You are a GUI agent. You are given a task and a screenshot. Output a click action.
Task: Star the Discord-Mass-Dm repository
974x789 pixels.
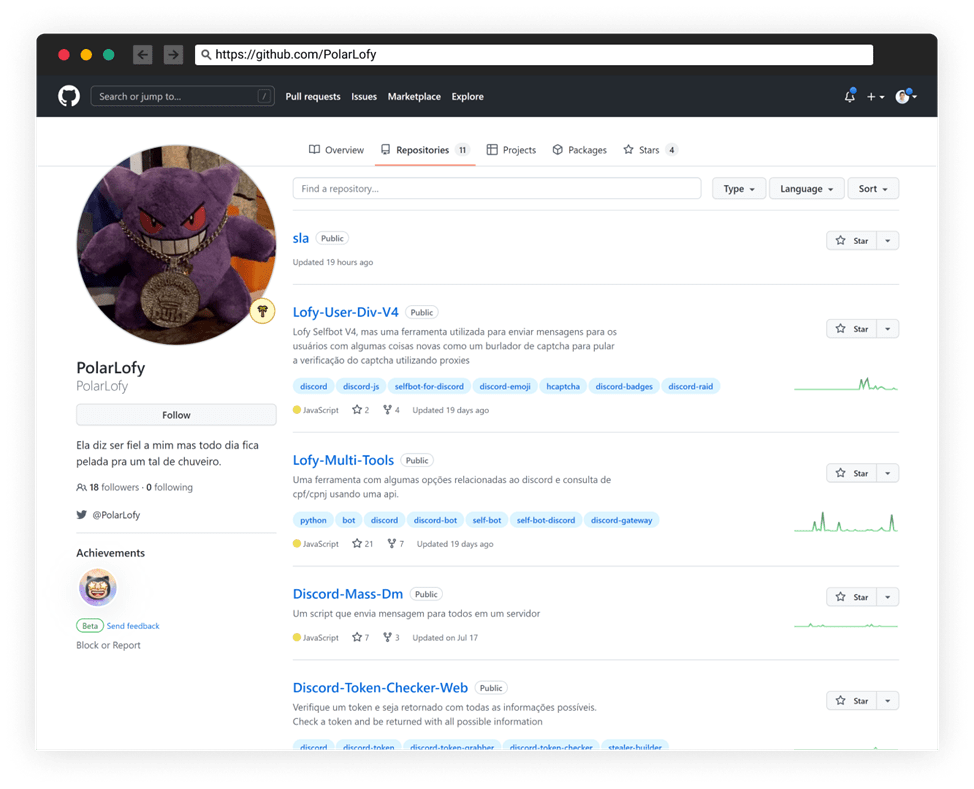852,597
